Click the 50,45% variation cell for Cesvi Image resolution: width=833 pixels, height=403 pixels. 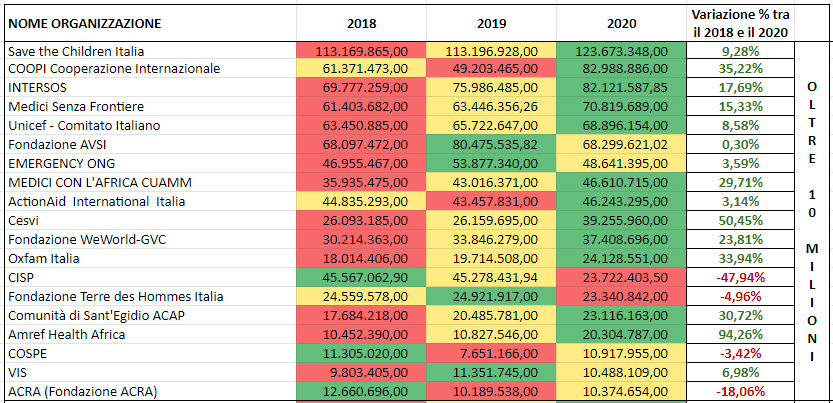click(740, 220)
